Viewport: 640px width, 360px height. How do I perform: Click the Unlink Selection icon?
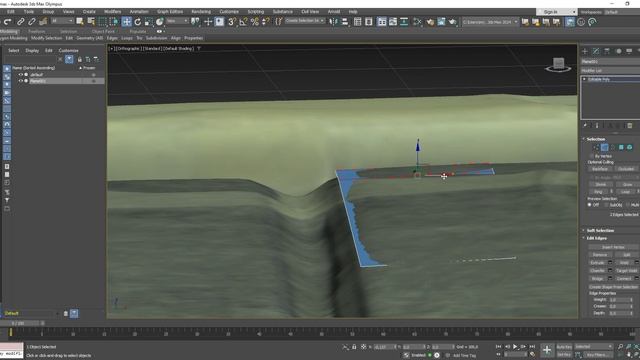tap(31, 22)
